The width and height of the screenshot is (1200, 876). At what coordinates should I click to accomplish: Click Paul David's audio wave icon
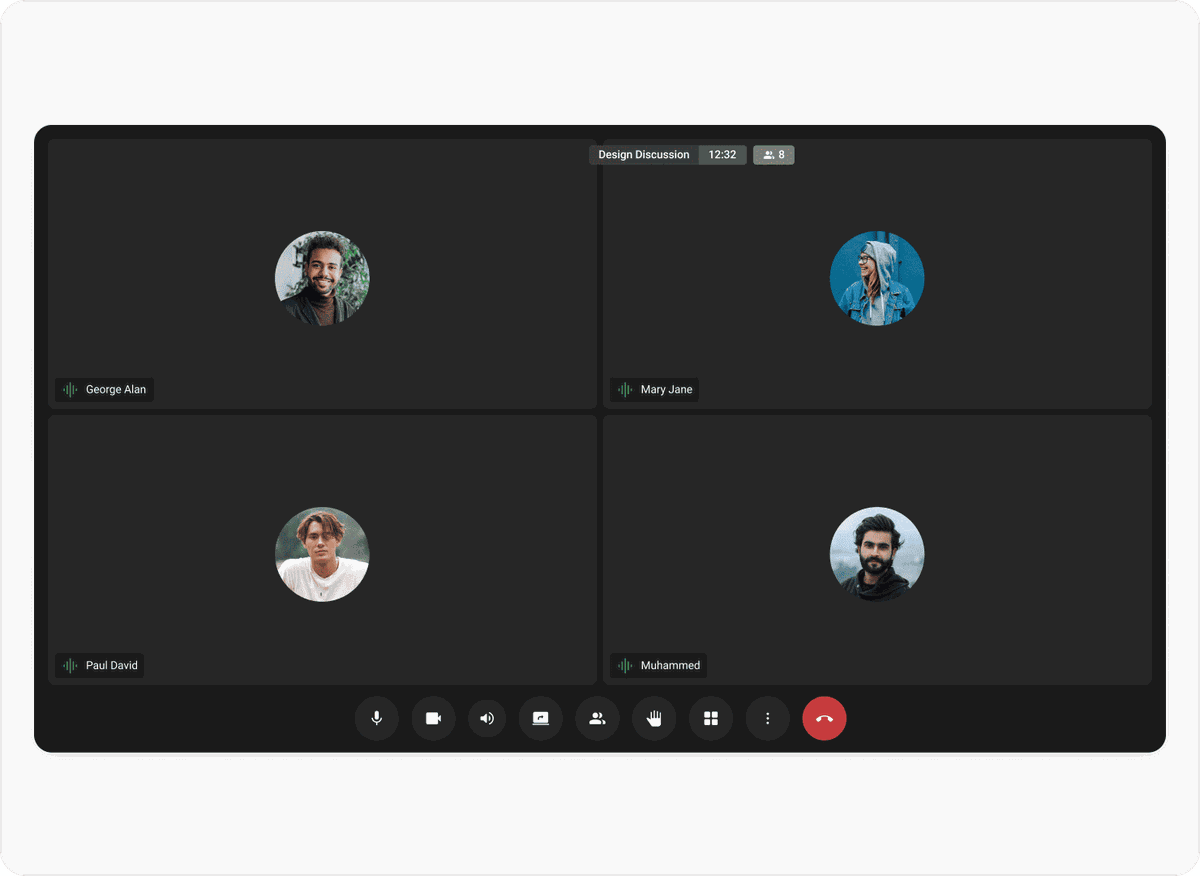click(x=70, y=666)
